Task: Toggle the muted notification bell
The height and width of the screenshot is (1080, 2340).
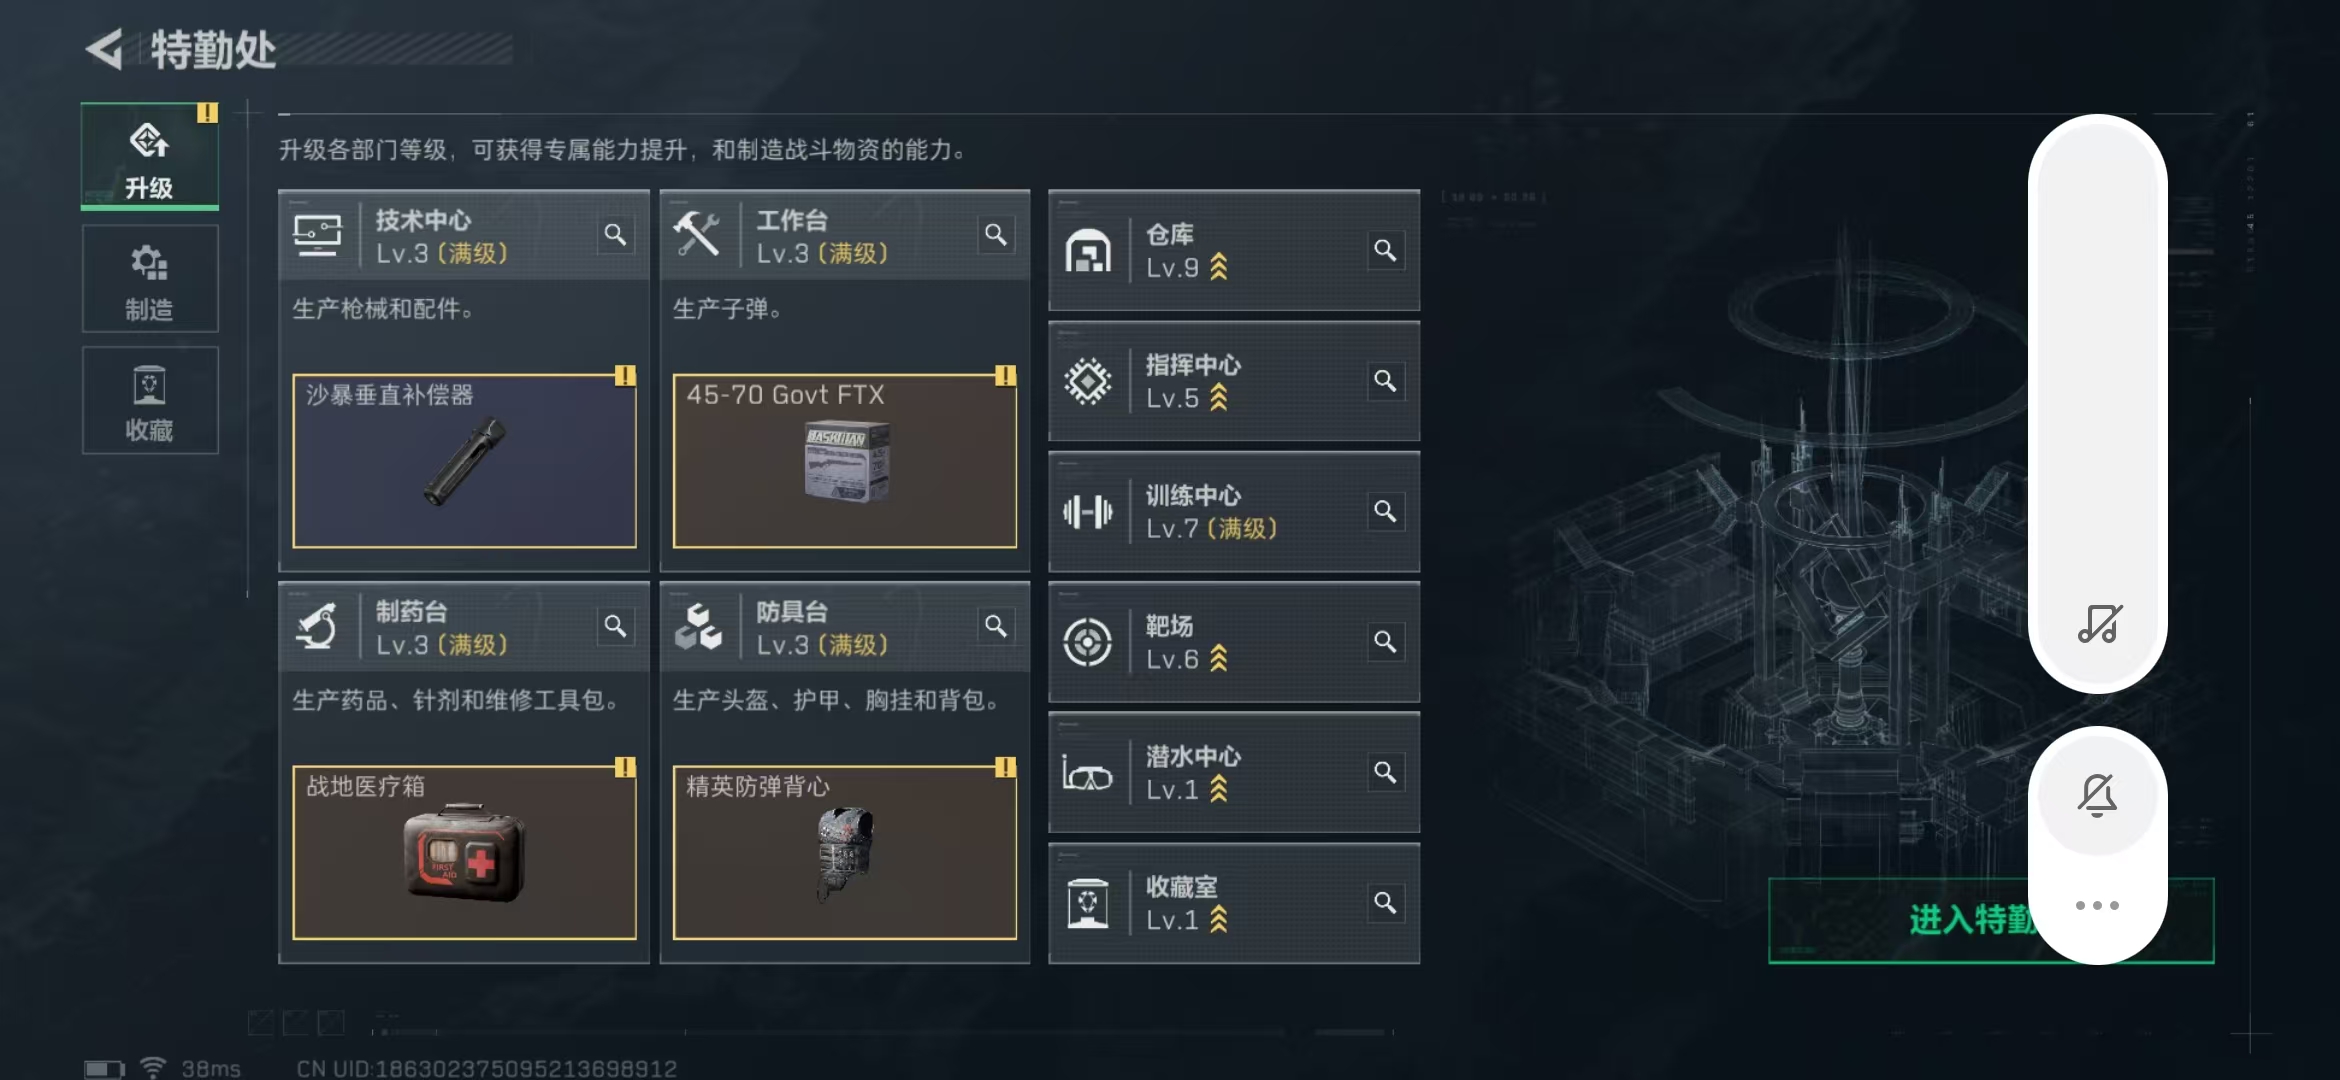Action: tap(2097, 796)
